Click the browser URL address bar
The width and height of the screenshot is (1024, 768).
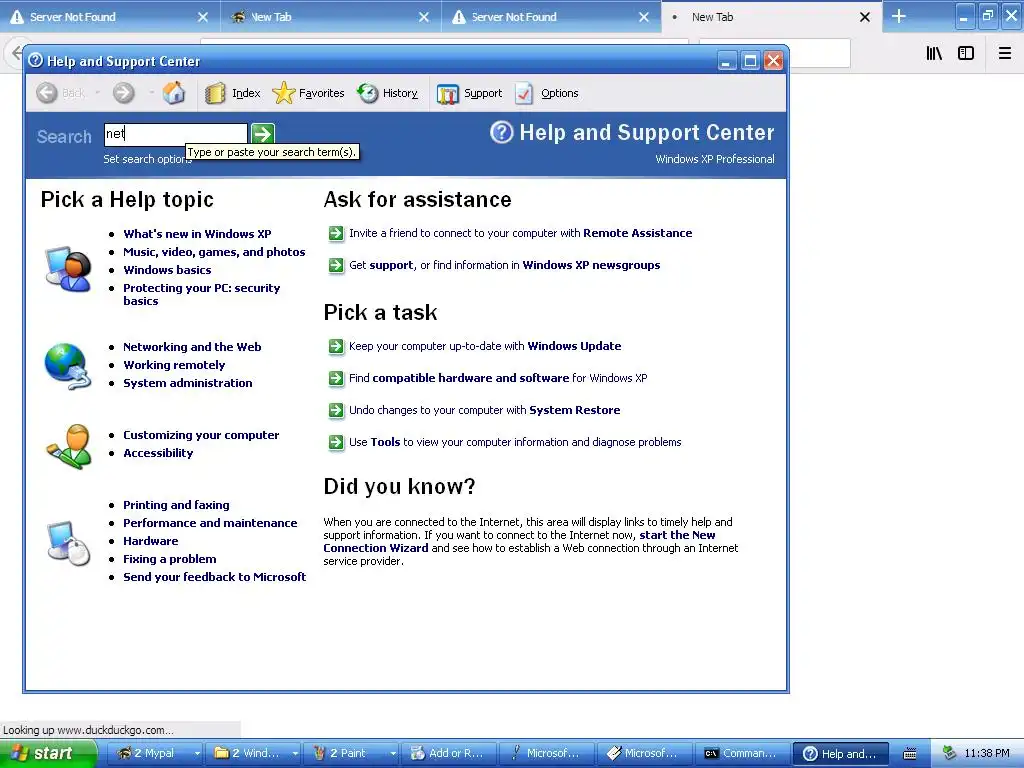pos(444,41)
